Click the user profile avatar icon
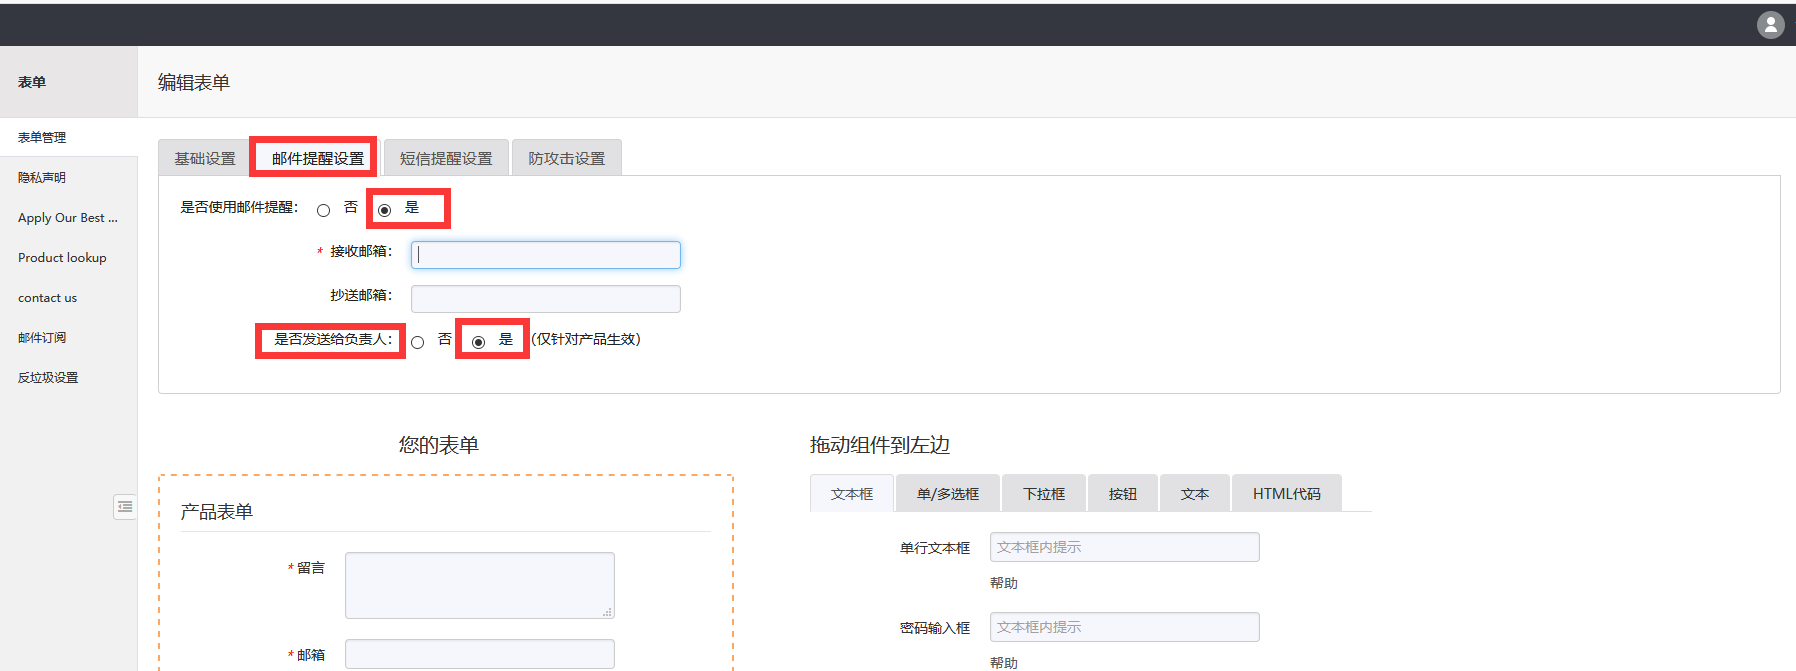Viewport: 1796px width, 671px height. click(x=1770, y=25)
